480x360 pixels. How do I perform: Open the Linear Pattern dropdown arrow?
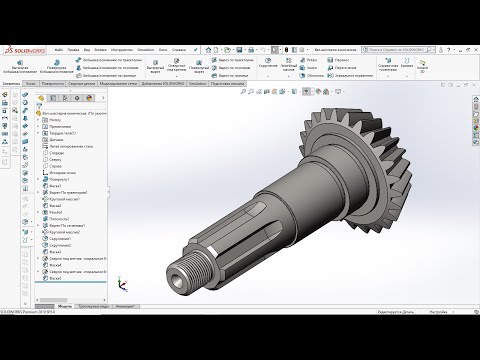pyautogui.click(x=289, y=76)
